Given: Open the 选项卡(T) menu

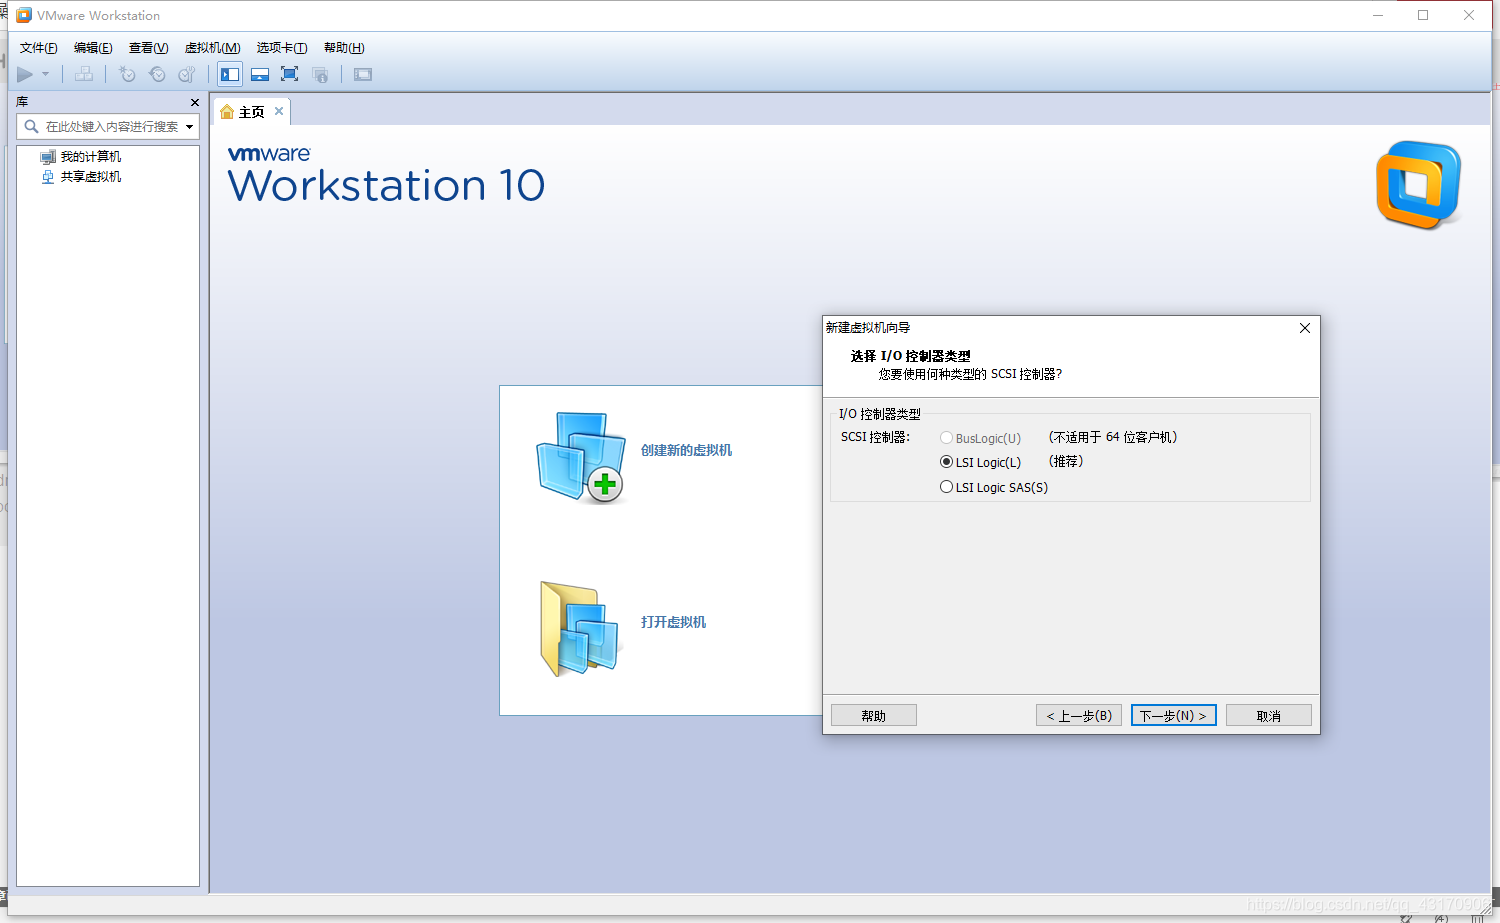Looking at the screenshot, I should click(281, 48).
